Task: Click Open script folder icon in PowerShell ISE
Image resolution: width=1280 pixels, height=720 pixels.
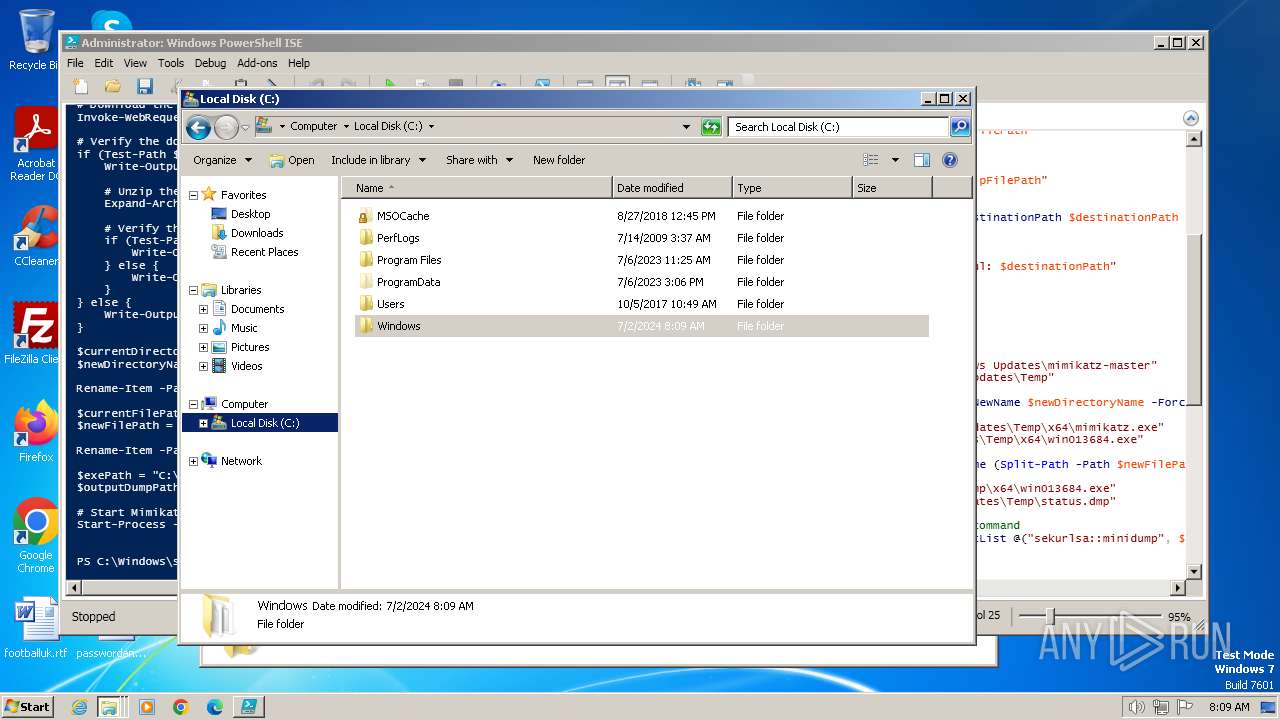Action: click(x=112, y=86)
